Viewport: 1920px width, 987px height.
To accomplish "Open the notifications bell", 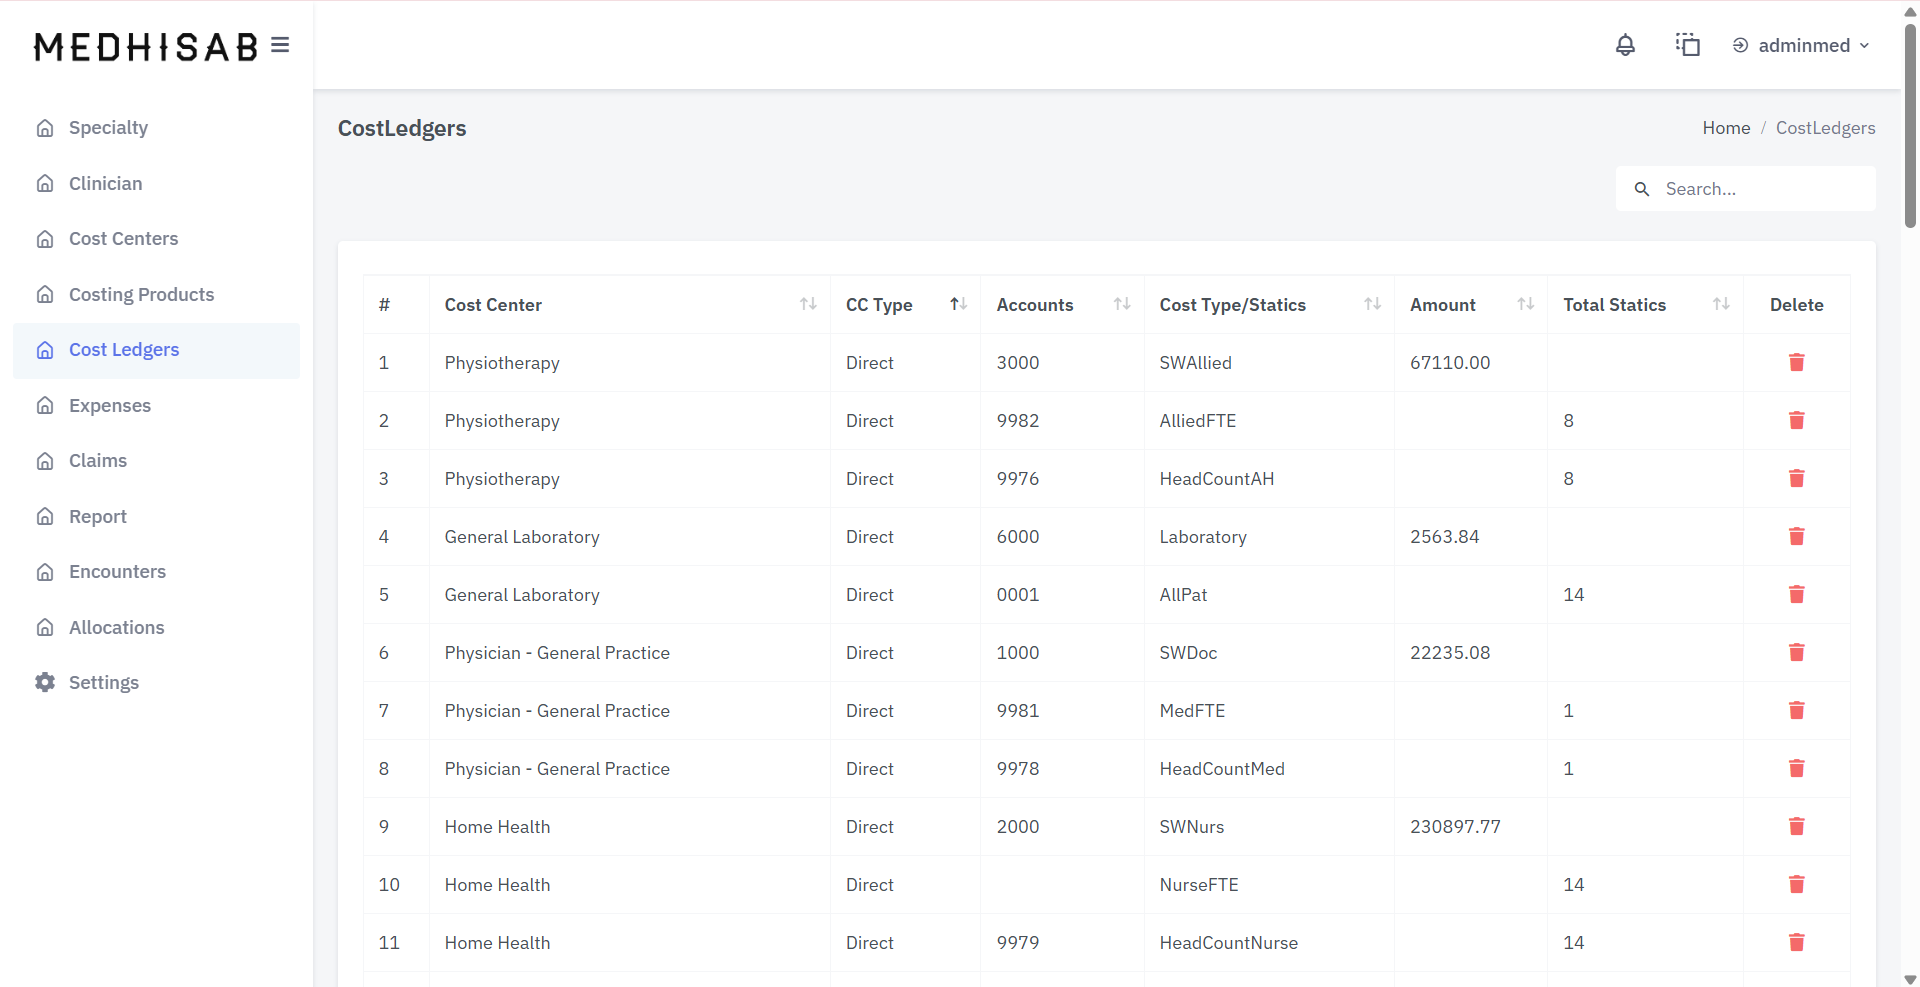I will pyautogui.click(x=1625, y=45).
